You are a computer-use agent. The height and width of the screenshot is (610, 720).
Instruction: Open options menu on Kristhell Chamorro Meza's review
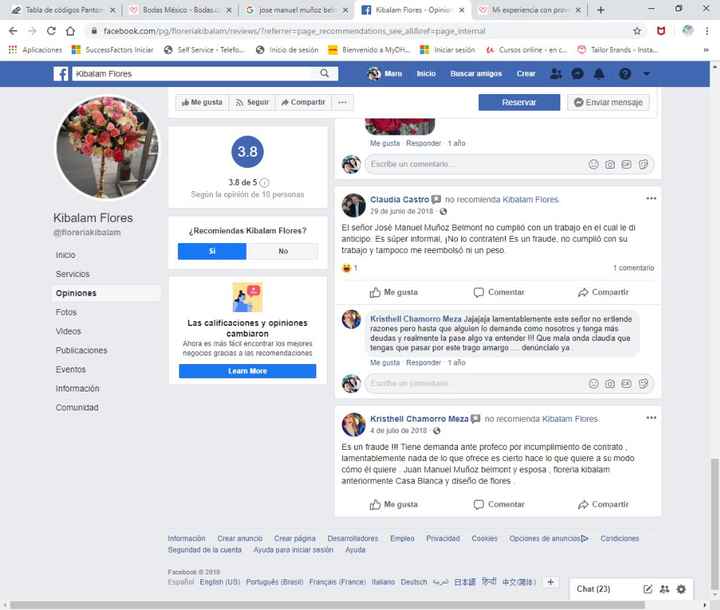click(x=651, y=418)
